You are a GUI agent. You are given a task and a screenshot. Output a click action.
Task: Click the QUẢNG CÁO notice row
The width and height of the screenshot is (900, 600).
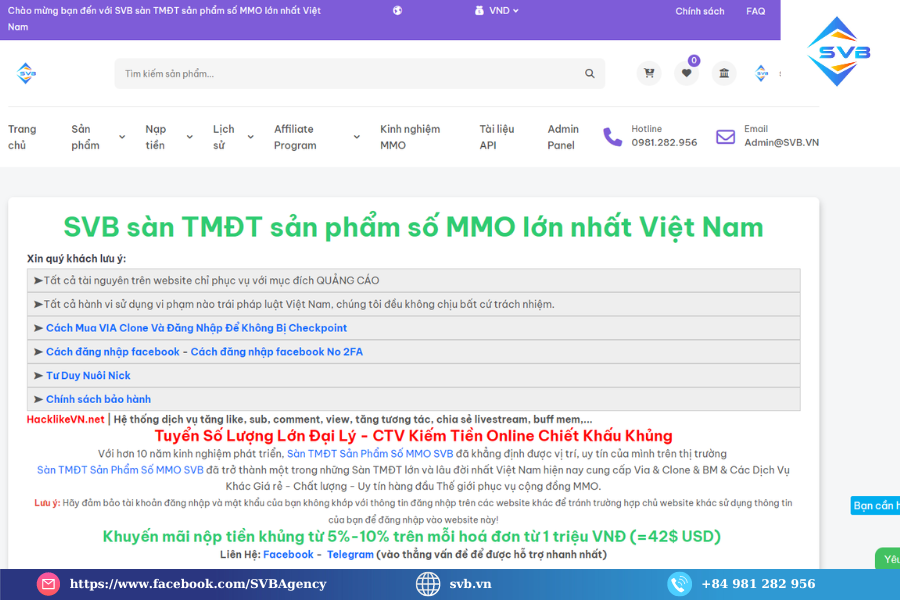coord(413,280)
